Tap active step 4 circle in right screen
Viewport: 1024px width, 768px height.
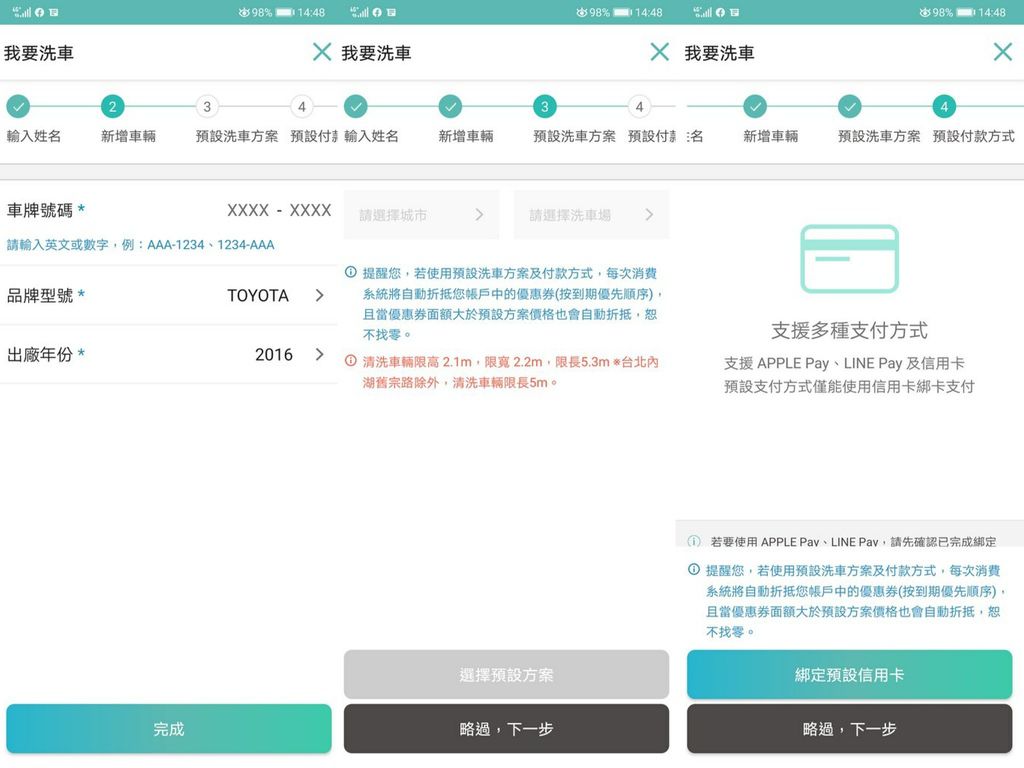[944, 106]
